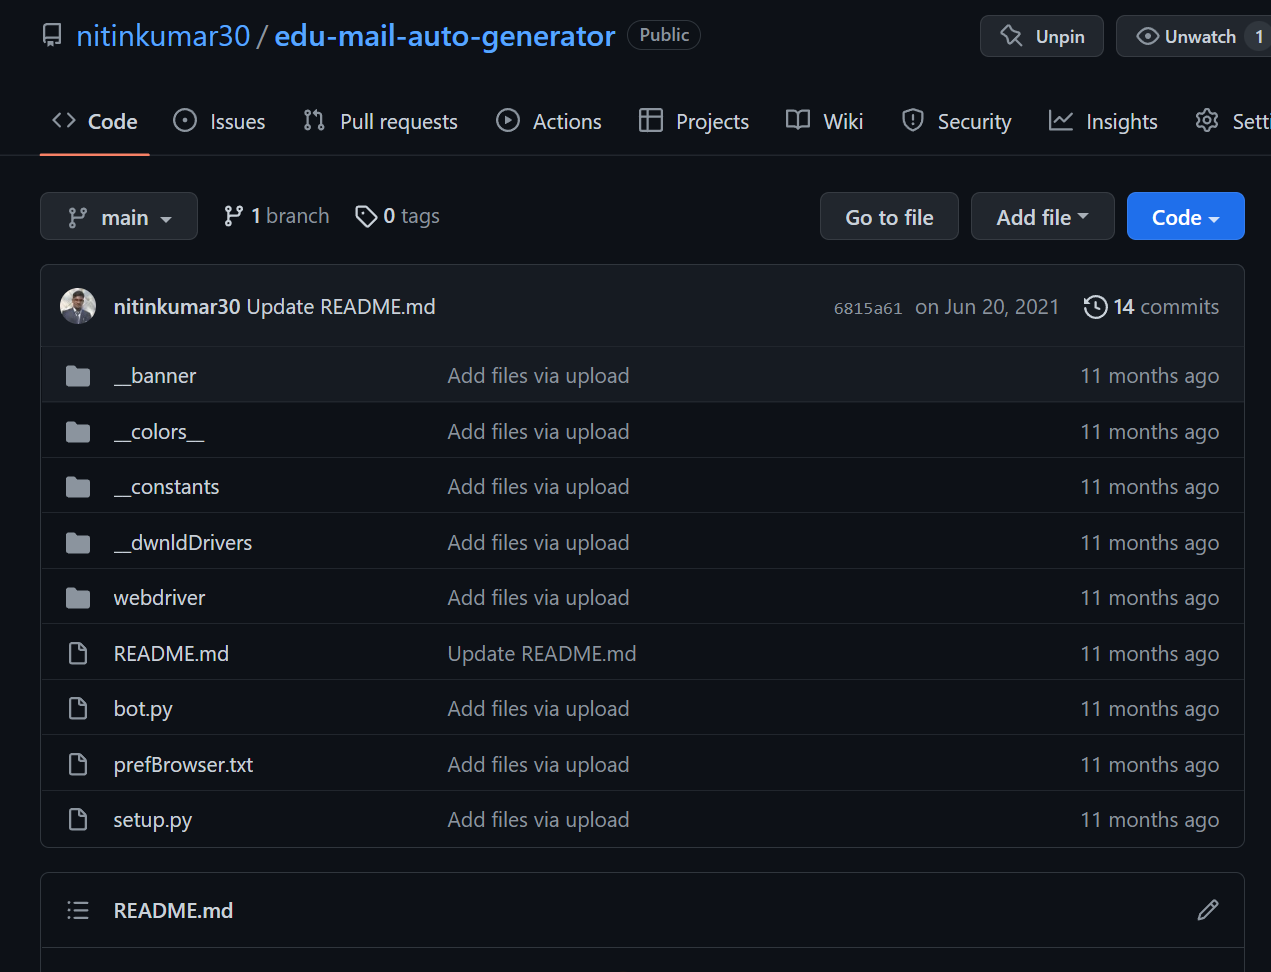The height and width of the screenshot is (972, 1271).
Task: Click the tags label icon
Action: click(366, 216)
